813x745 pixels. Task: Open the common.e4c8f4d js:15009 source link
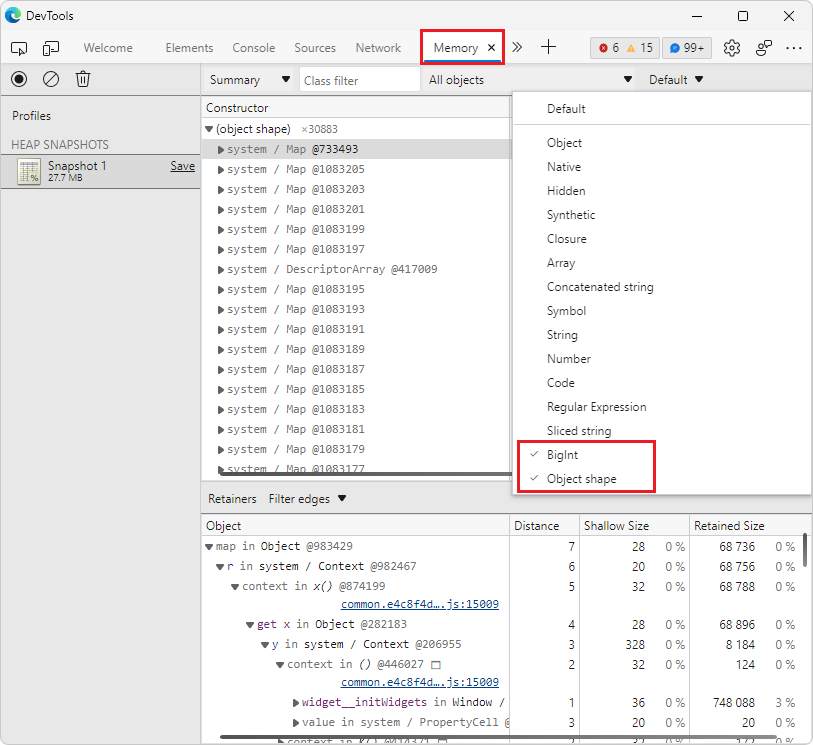(x=421, y=604)
